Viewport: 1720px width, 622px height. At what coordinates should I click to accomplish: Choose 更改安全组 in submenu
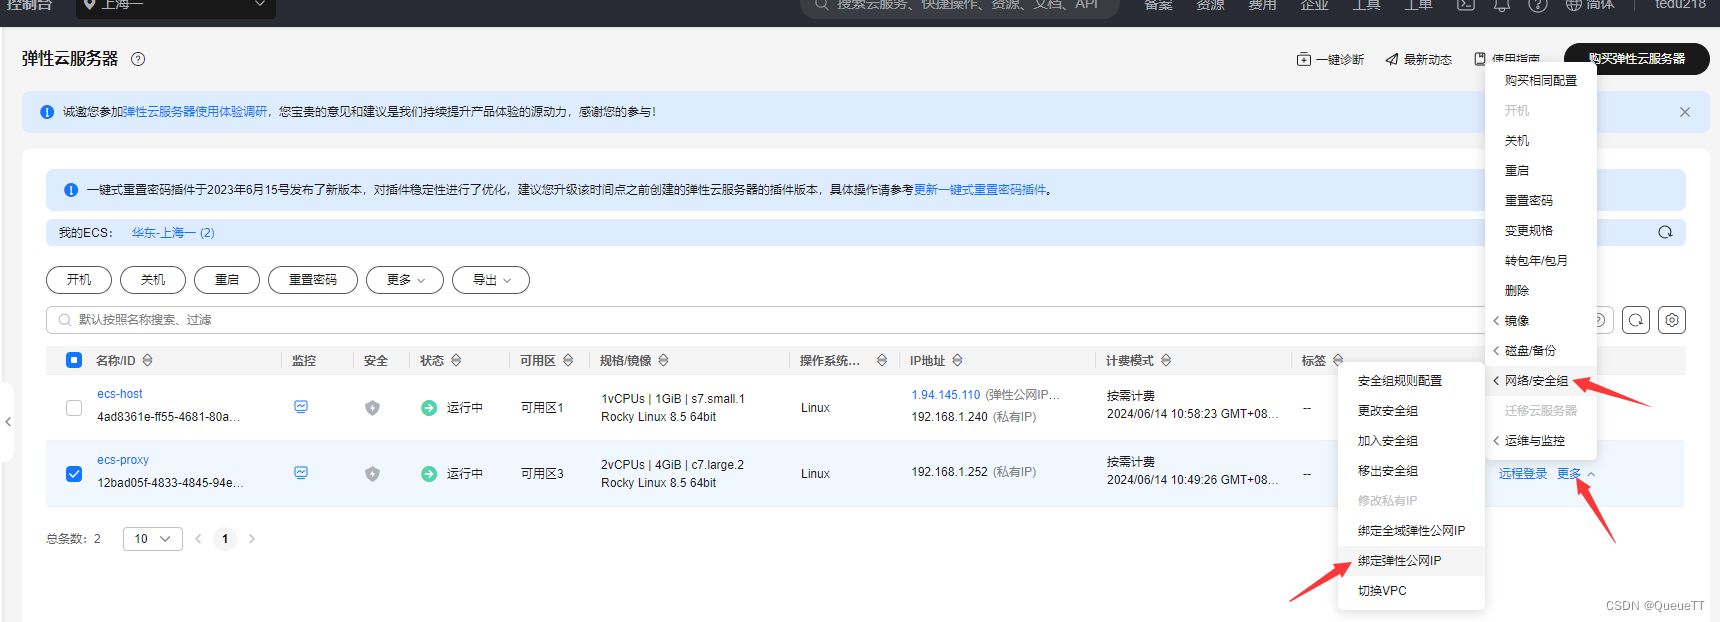click(x=1411, y=411)
